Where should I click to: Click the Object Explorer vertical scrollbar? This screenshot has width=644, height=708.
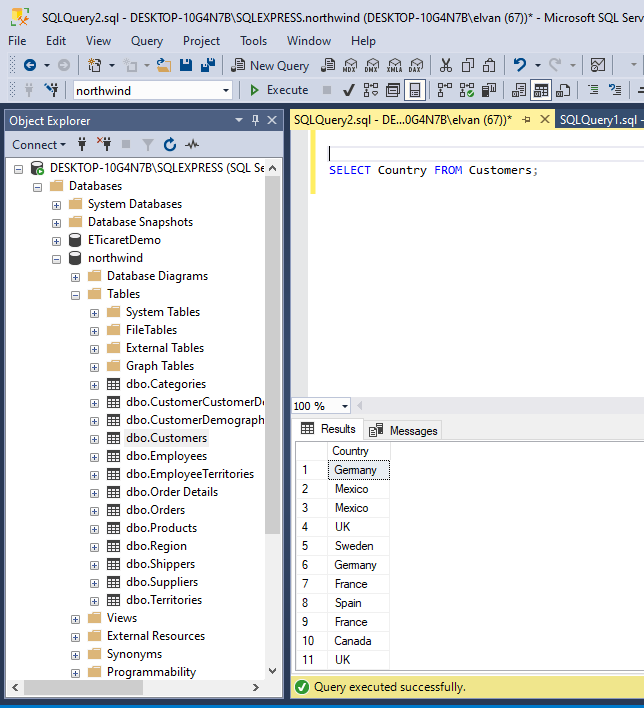tap(272, 355)
